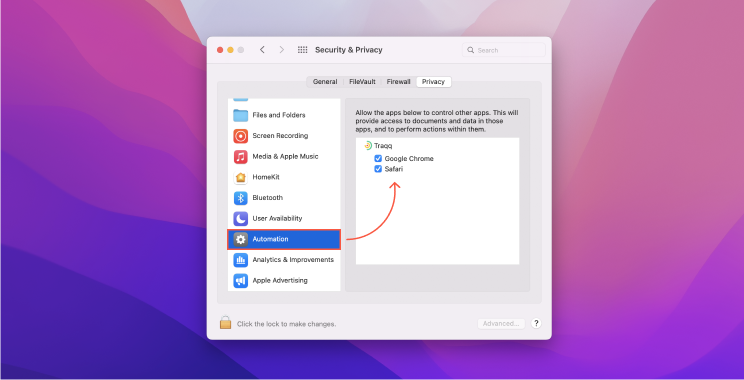The width and height of the screenshot is (744, 380).
Task: Click the Screen Recording icon
Action: (x=241, y=136)
